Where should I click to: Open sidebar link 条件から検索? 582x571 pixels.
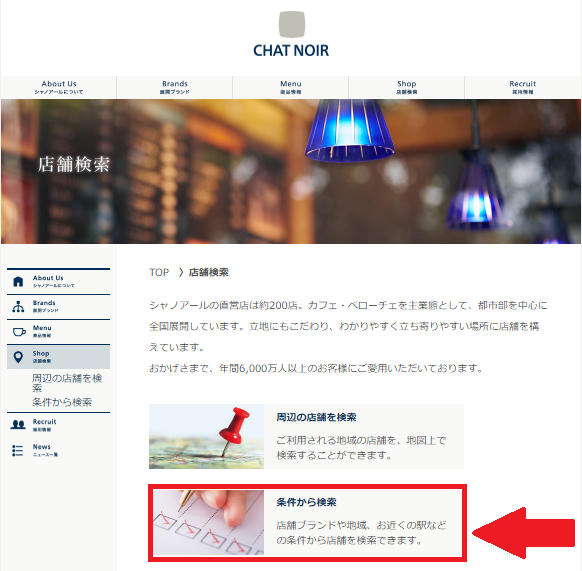62,402
